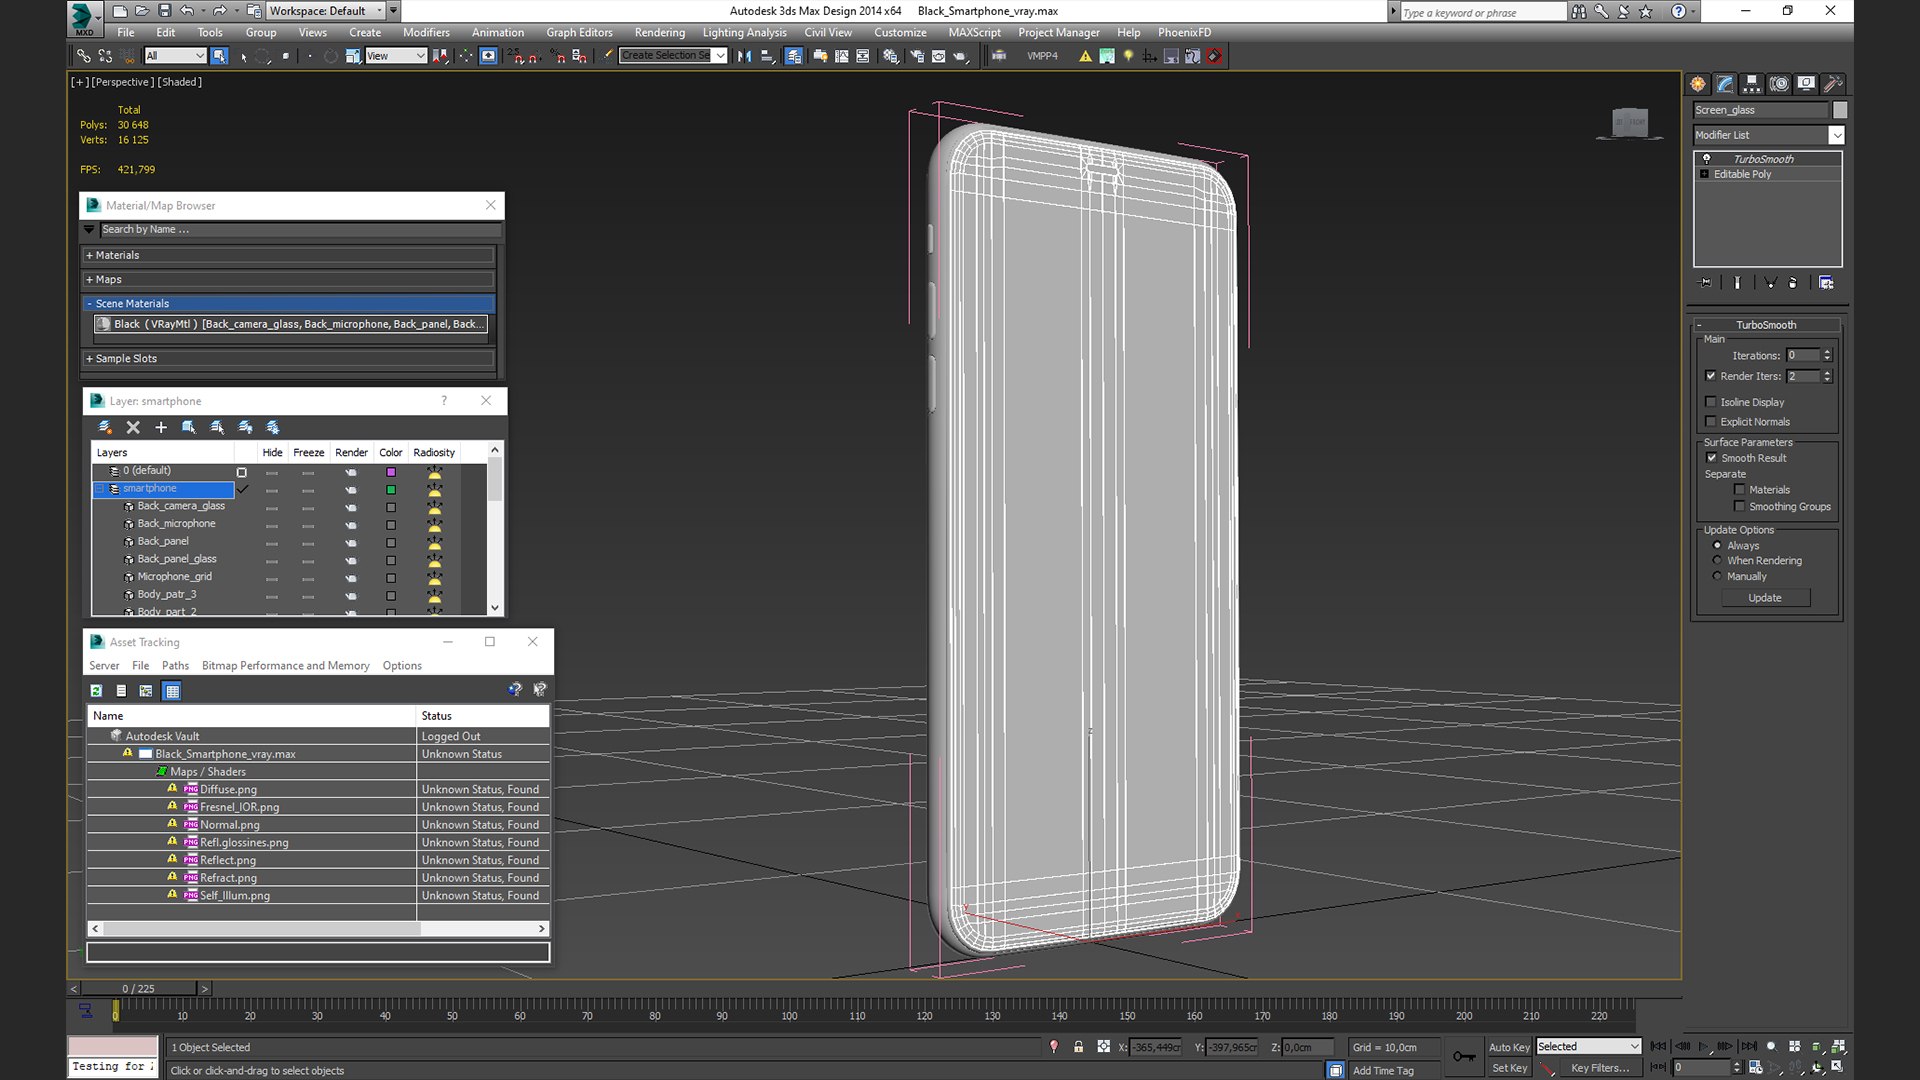Select the Always update radio button
This screenshot has width=1920, height=1080.
pos(1718,546)
